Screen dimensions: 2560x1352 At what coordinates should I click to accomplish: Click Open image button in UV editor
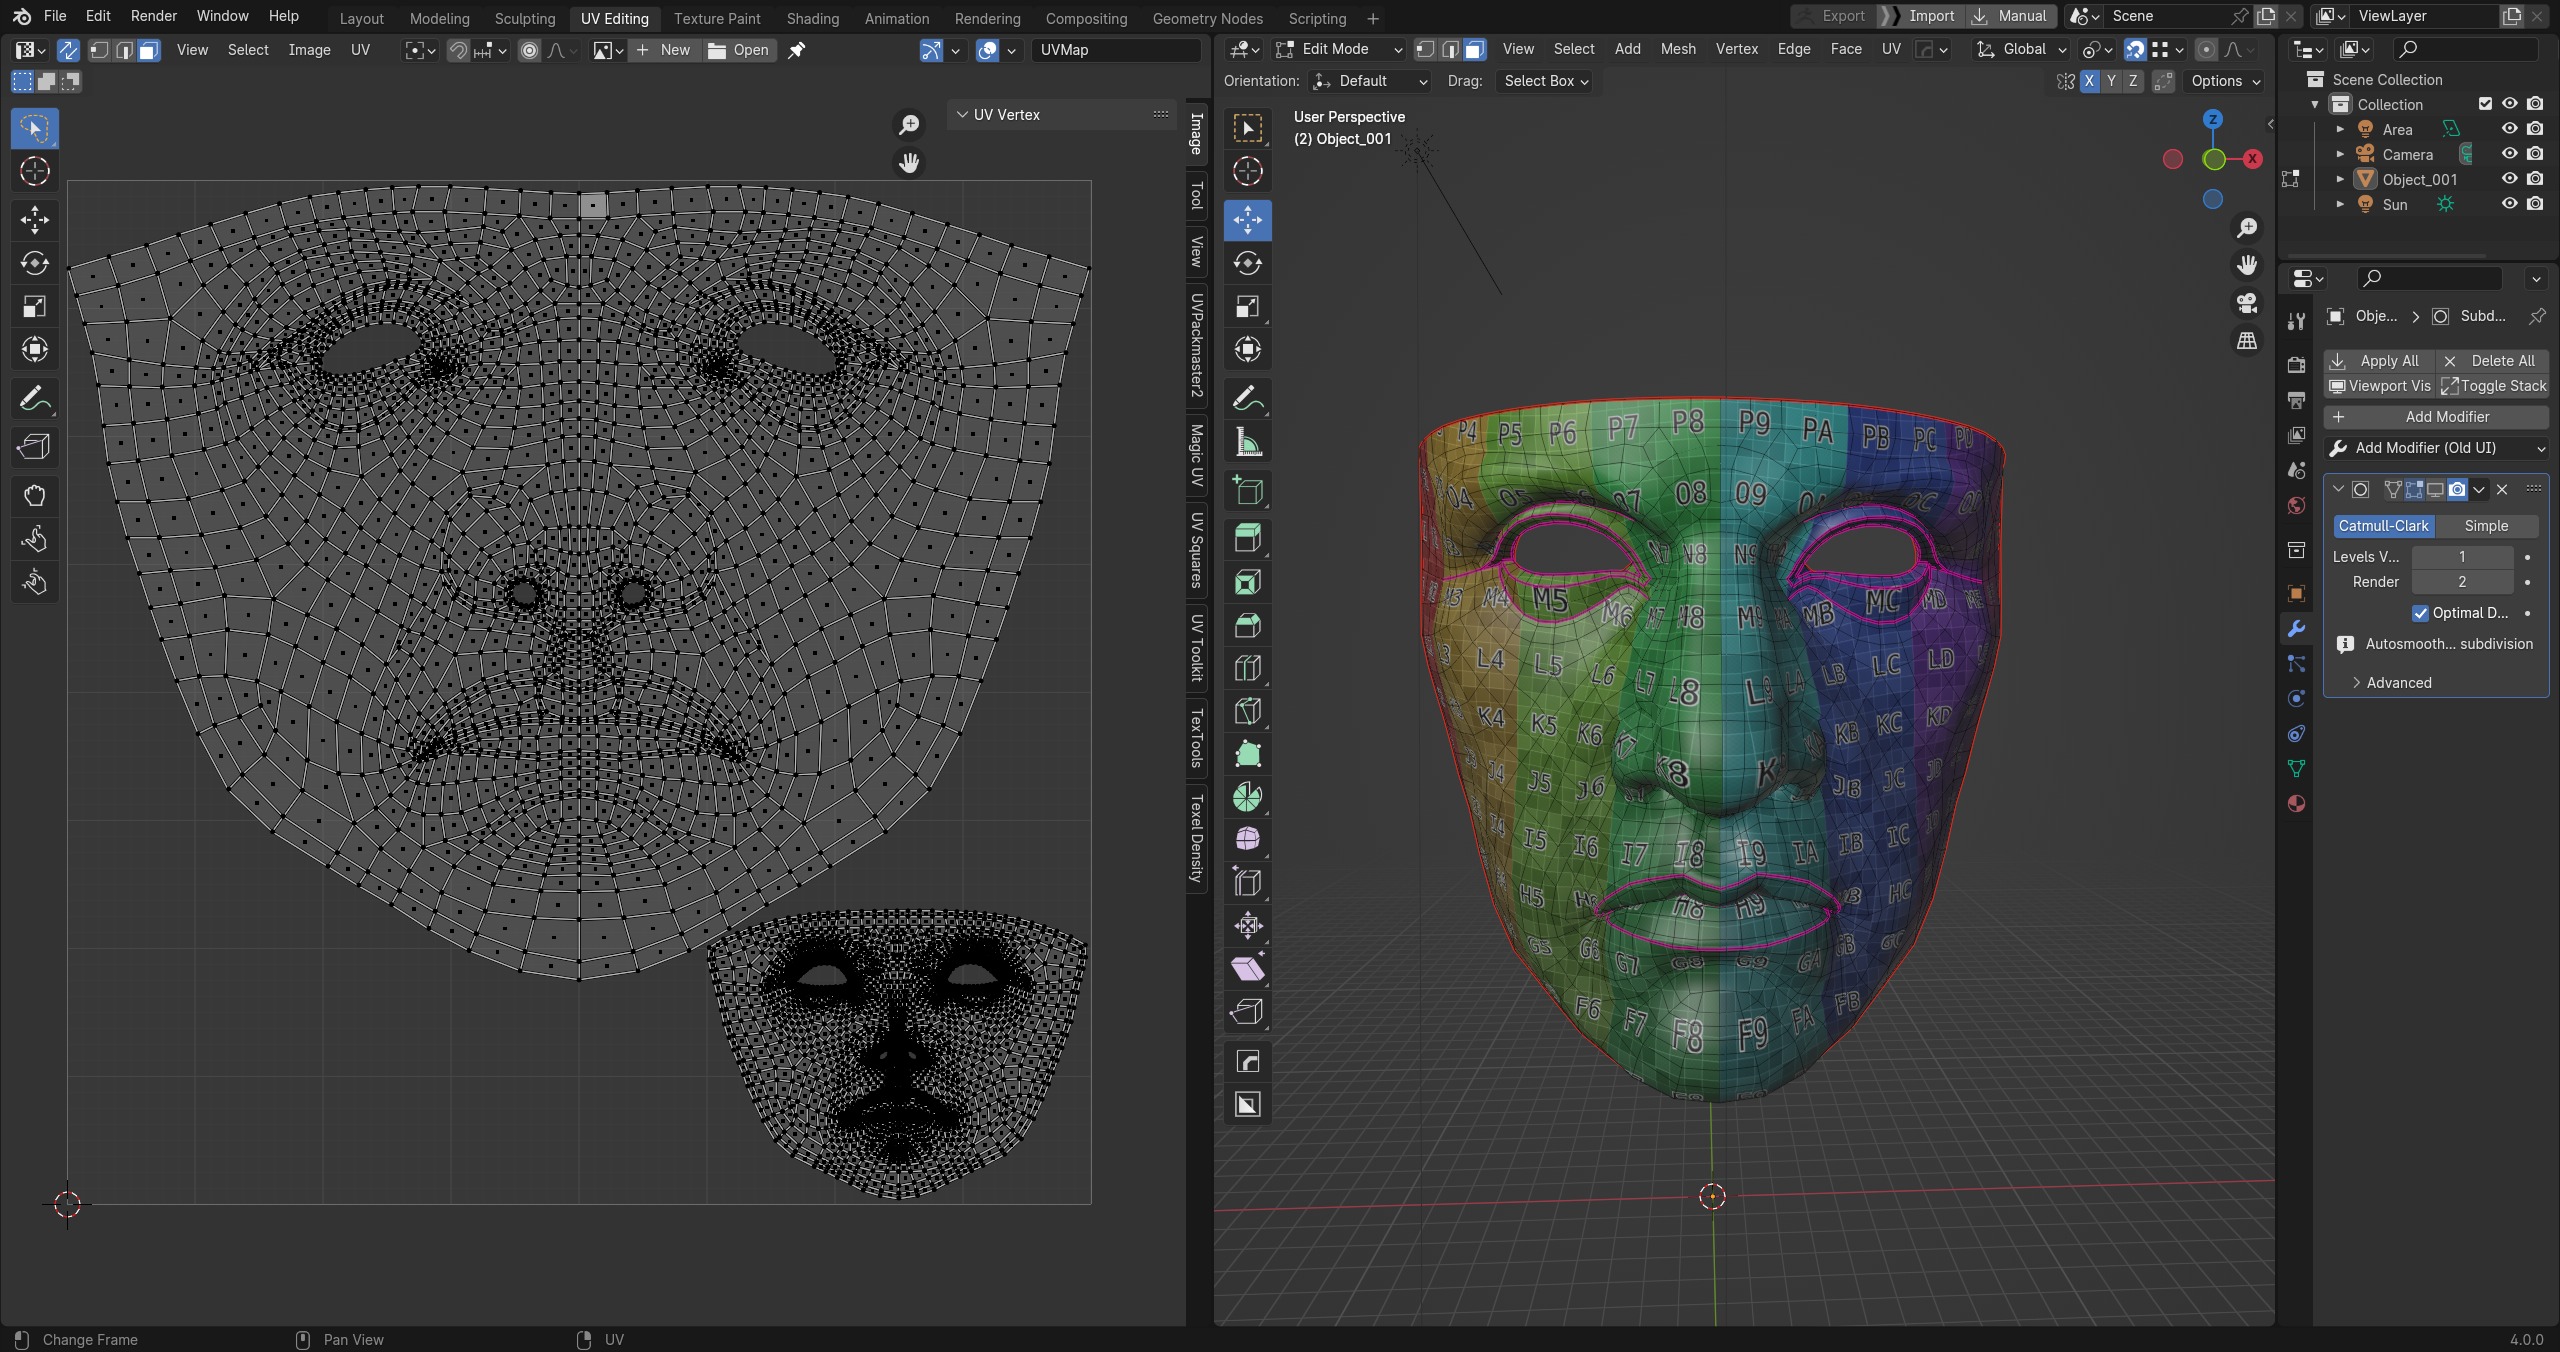738,50
